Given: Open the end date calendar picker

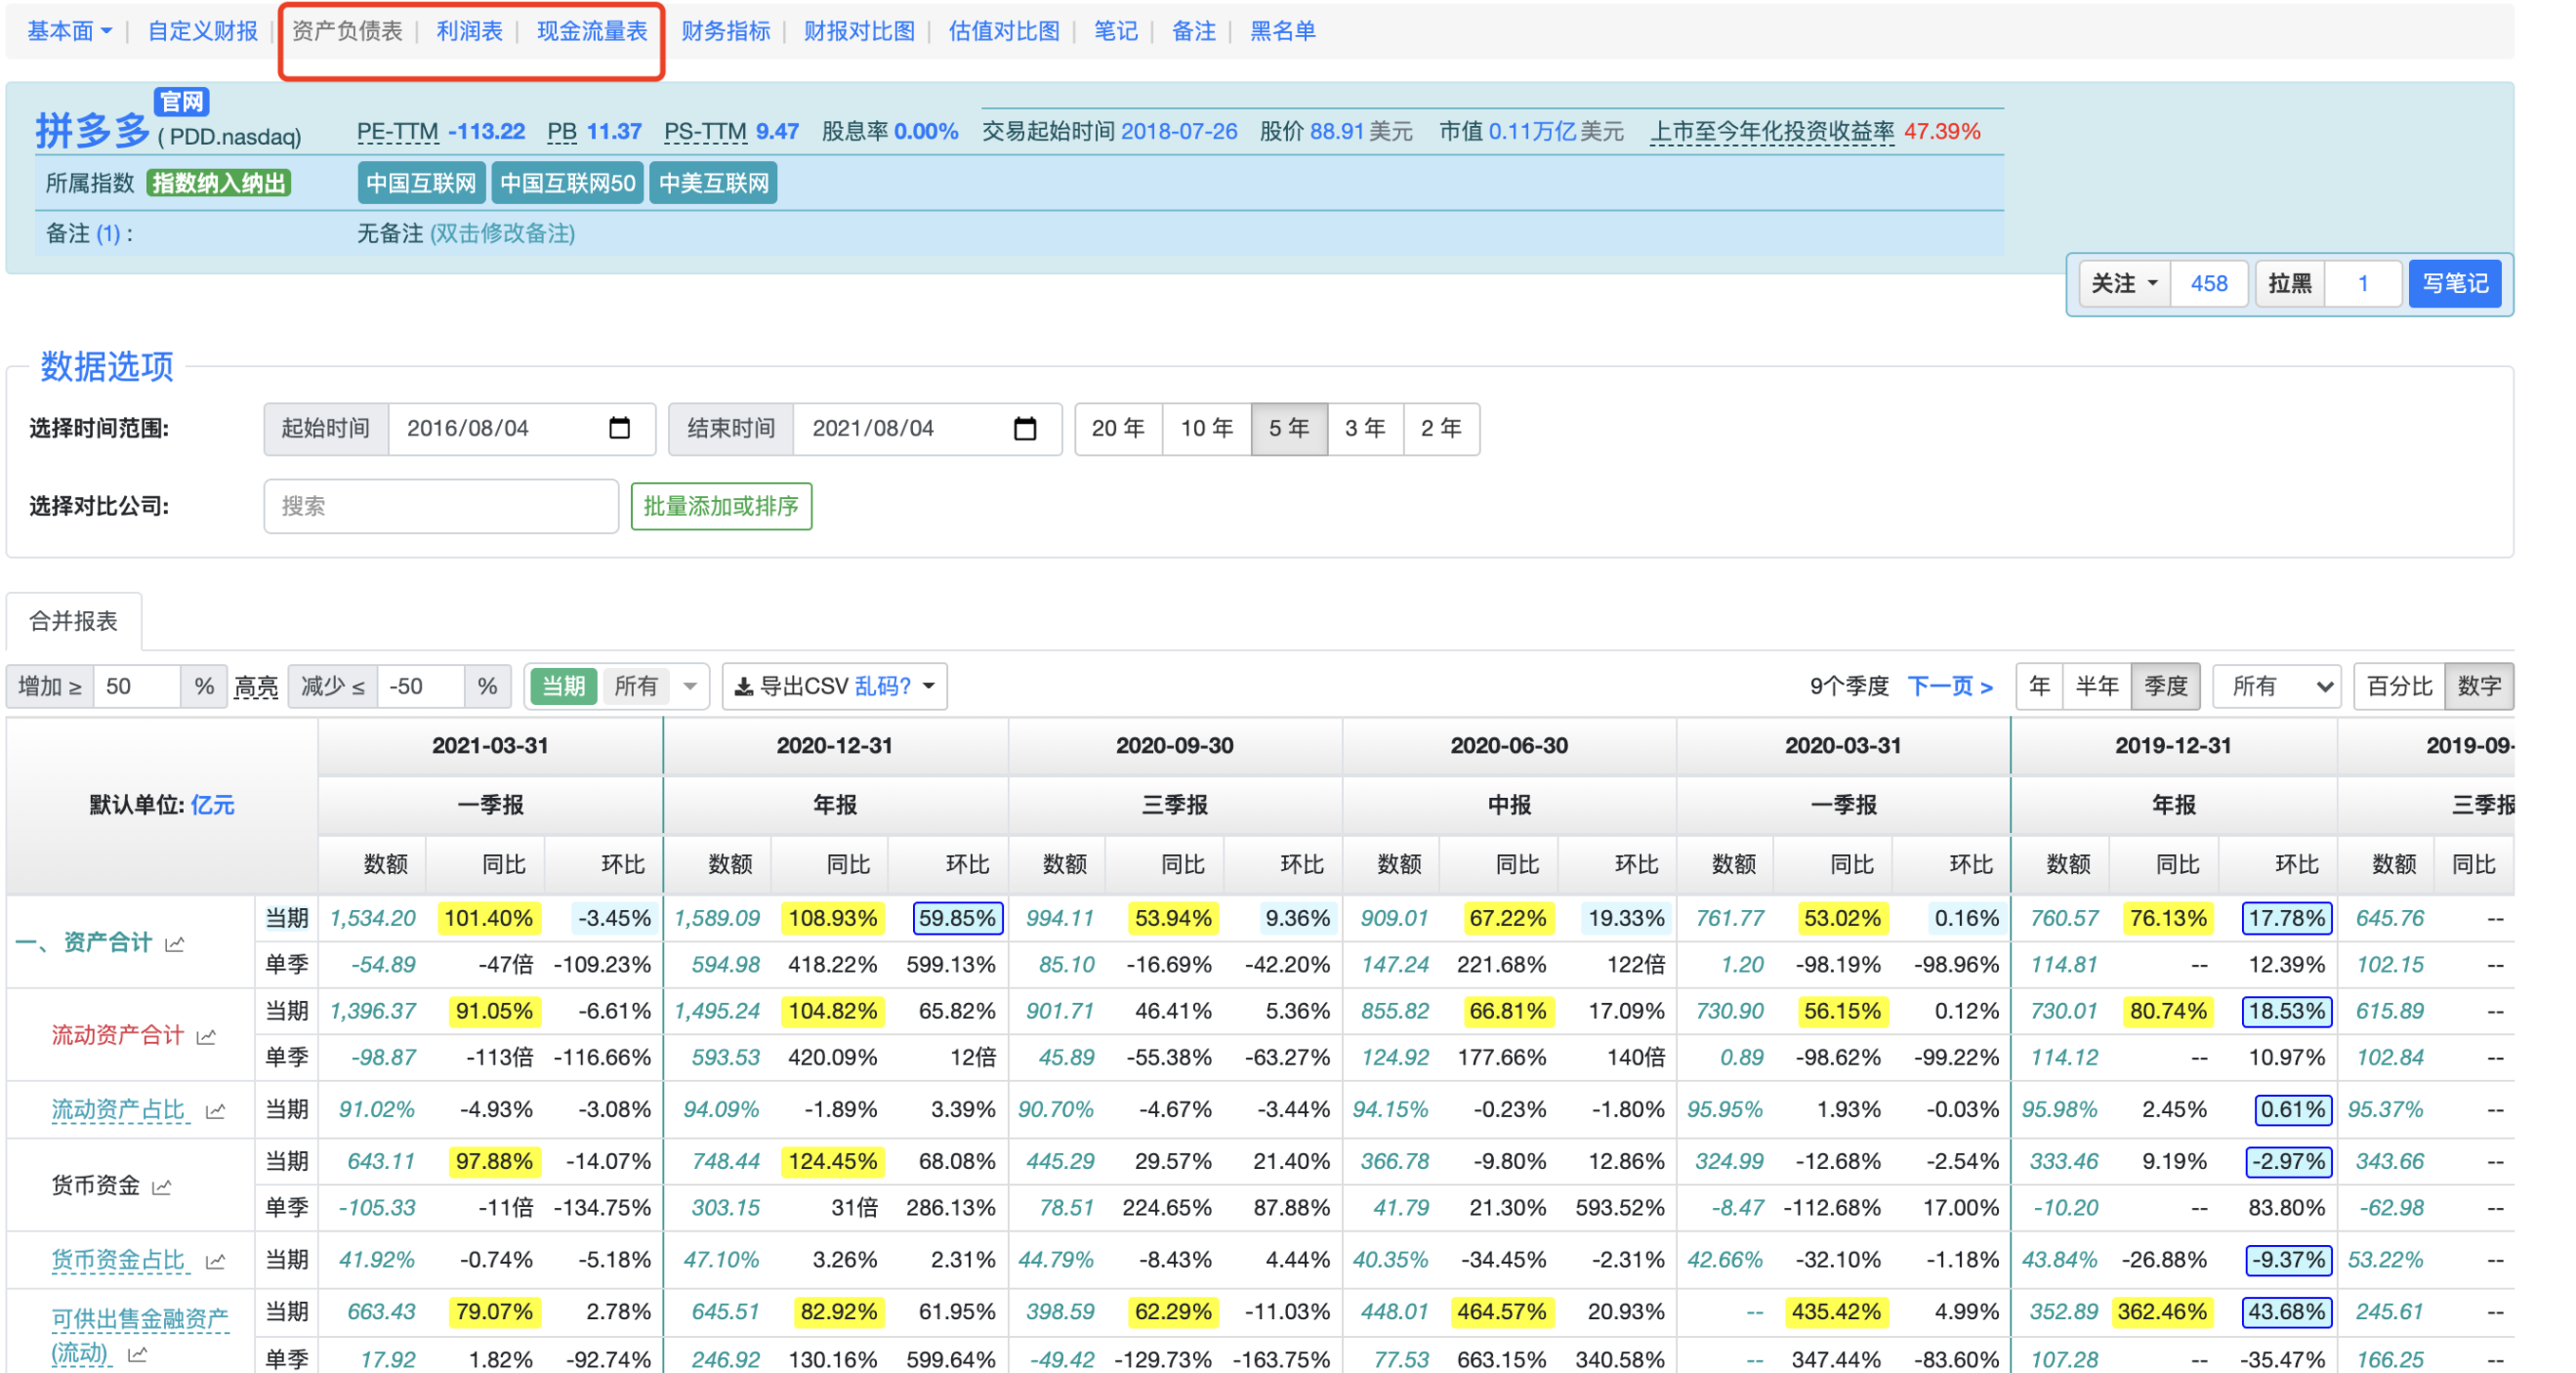Looking at the screenshot, I should tap(1026, 428).
